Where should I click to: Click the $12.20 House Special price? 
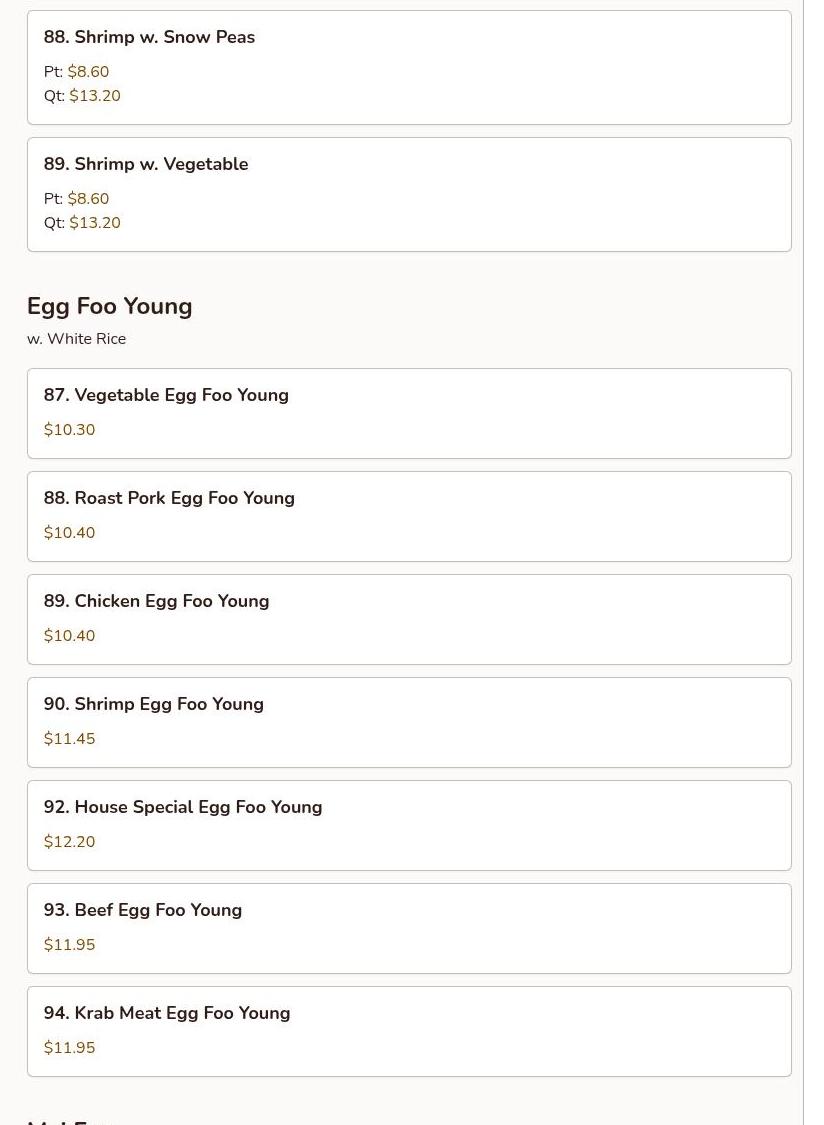(70, 842)
